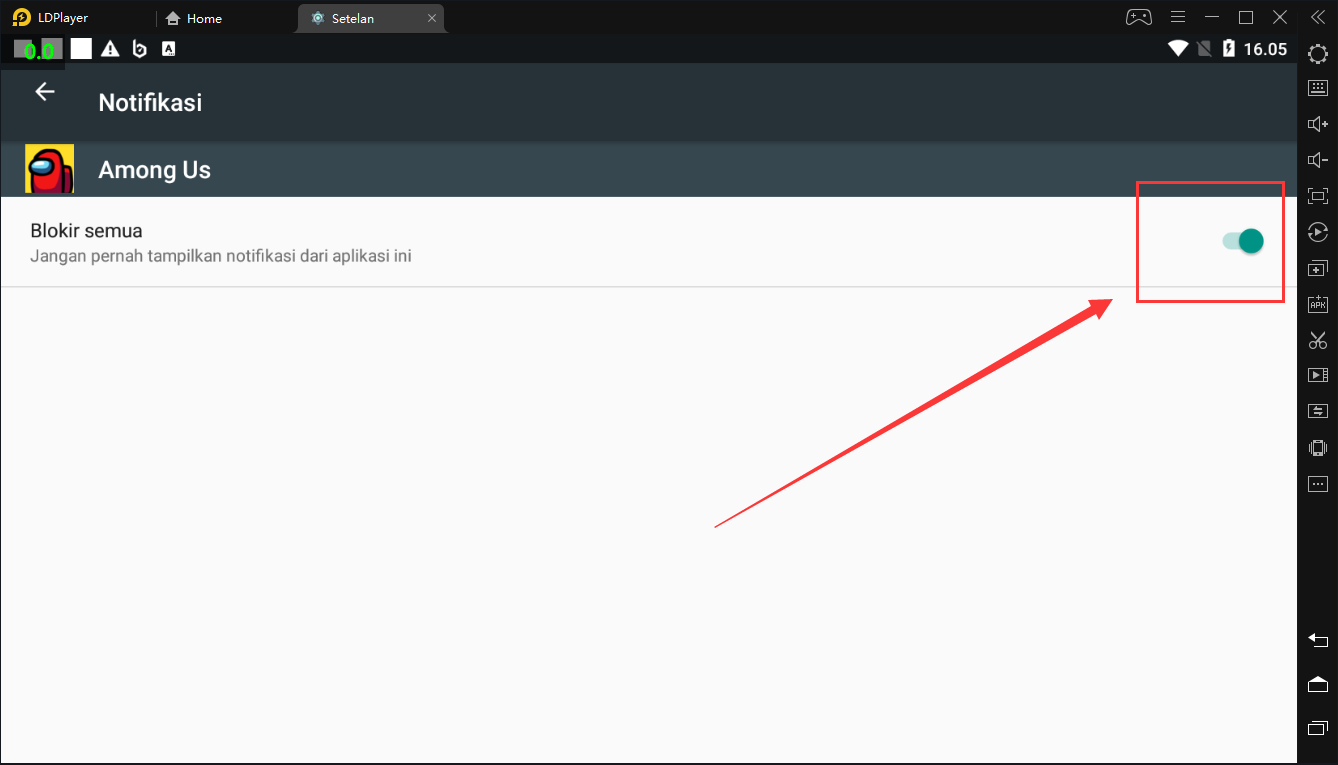
Task: Open the shared folder transfer icon
Action: (x=1318, y=411)
